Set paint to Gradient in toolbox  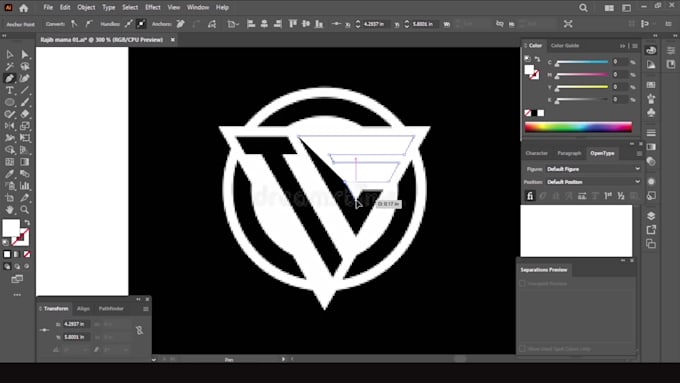[x=17, y=254]
